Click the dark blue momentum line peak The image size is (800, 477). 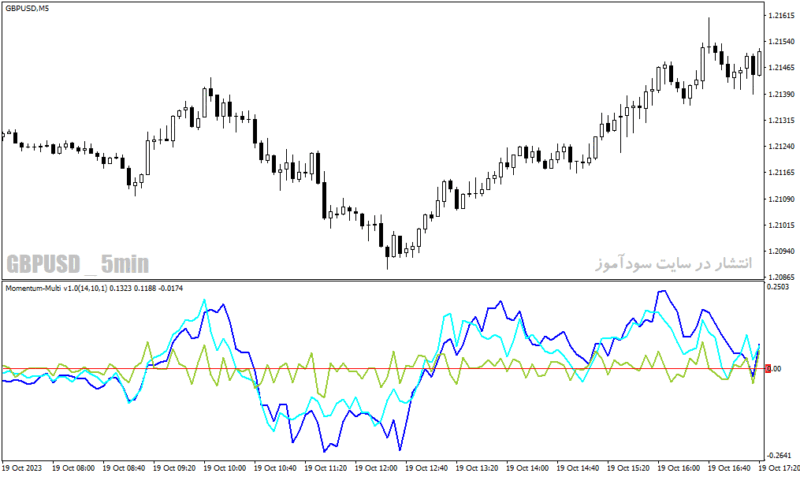coord(662,291)
